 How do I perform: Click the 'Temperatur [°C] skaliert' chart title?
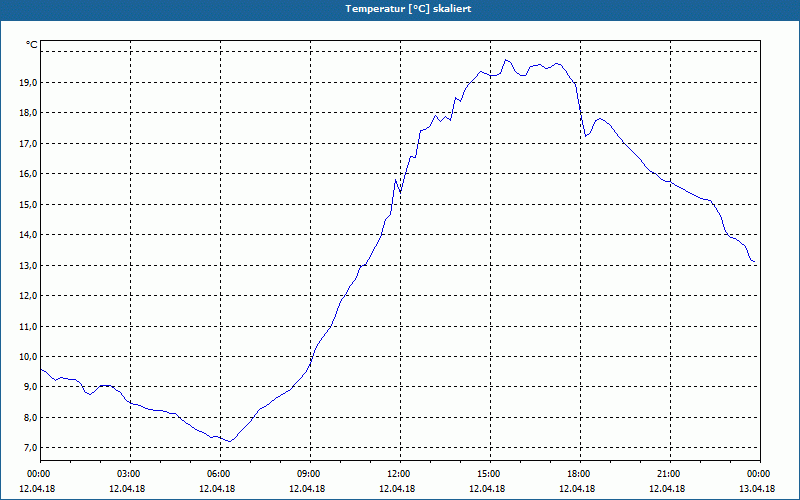(x=408, y=9)
